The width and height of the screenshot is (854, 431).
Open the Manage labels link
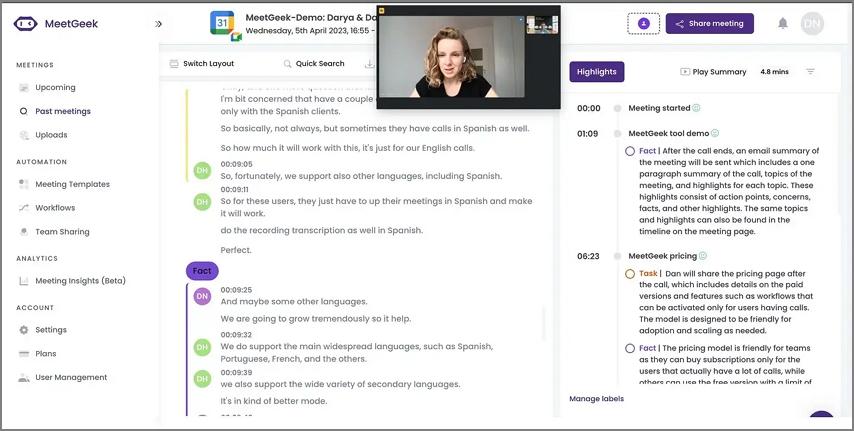coord(596,399)
